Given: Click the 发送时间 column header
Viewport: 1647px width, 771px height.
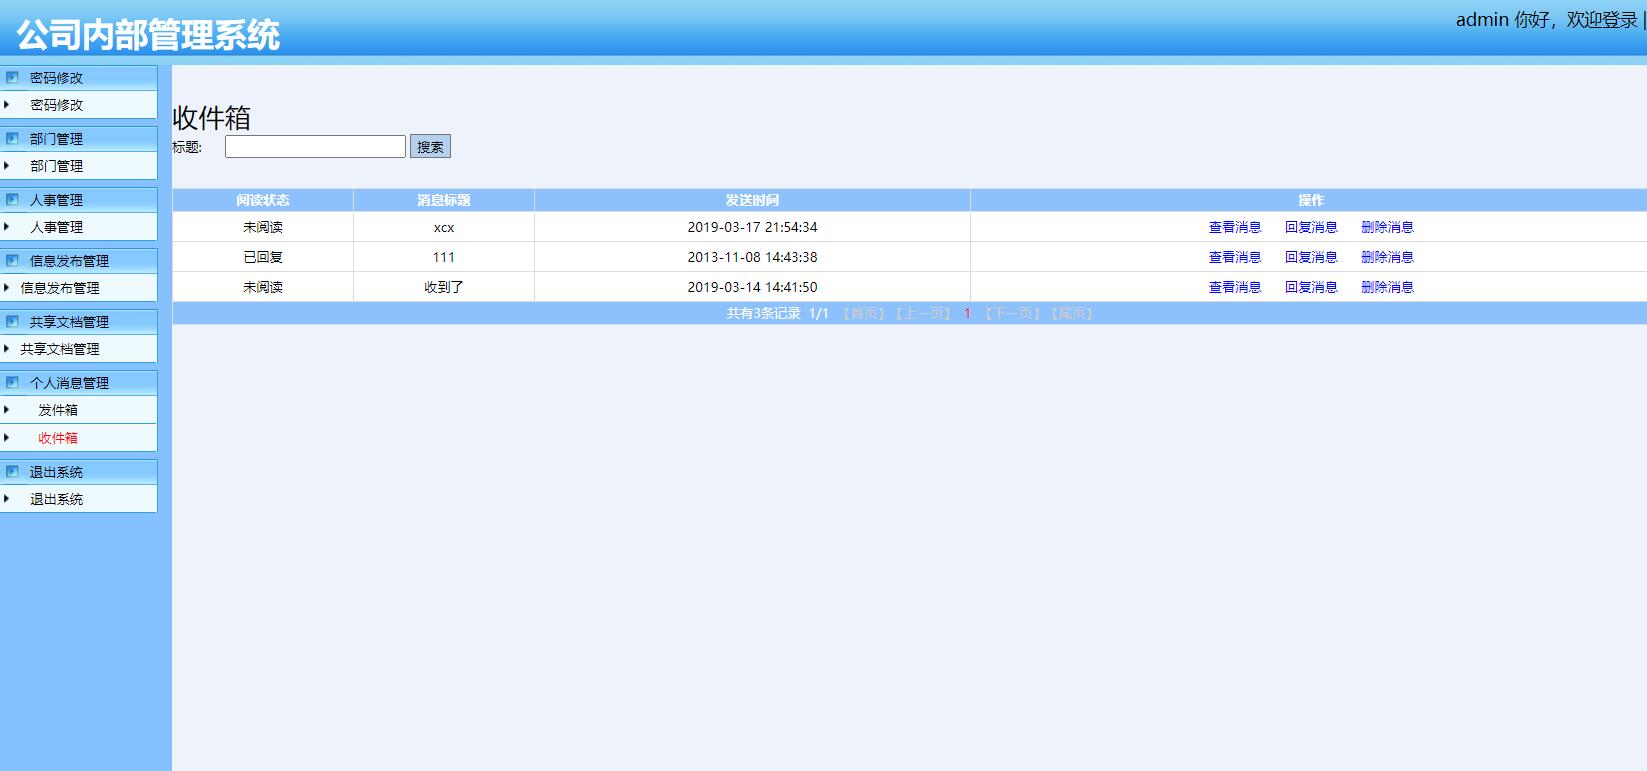Looking at the screenshot, I should [752, 200].
